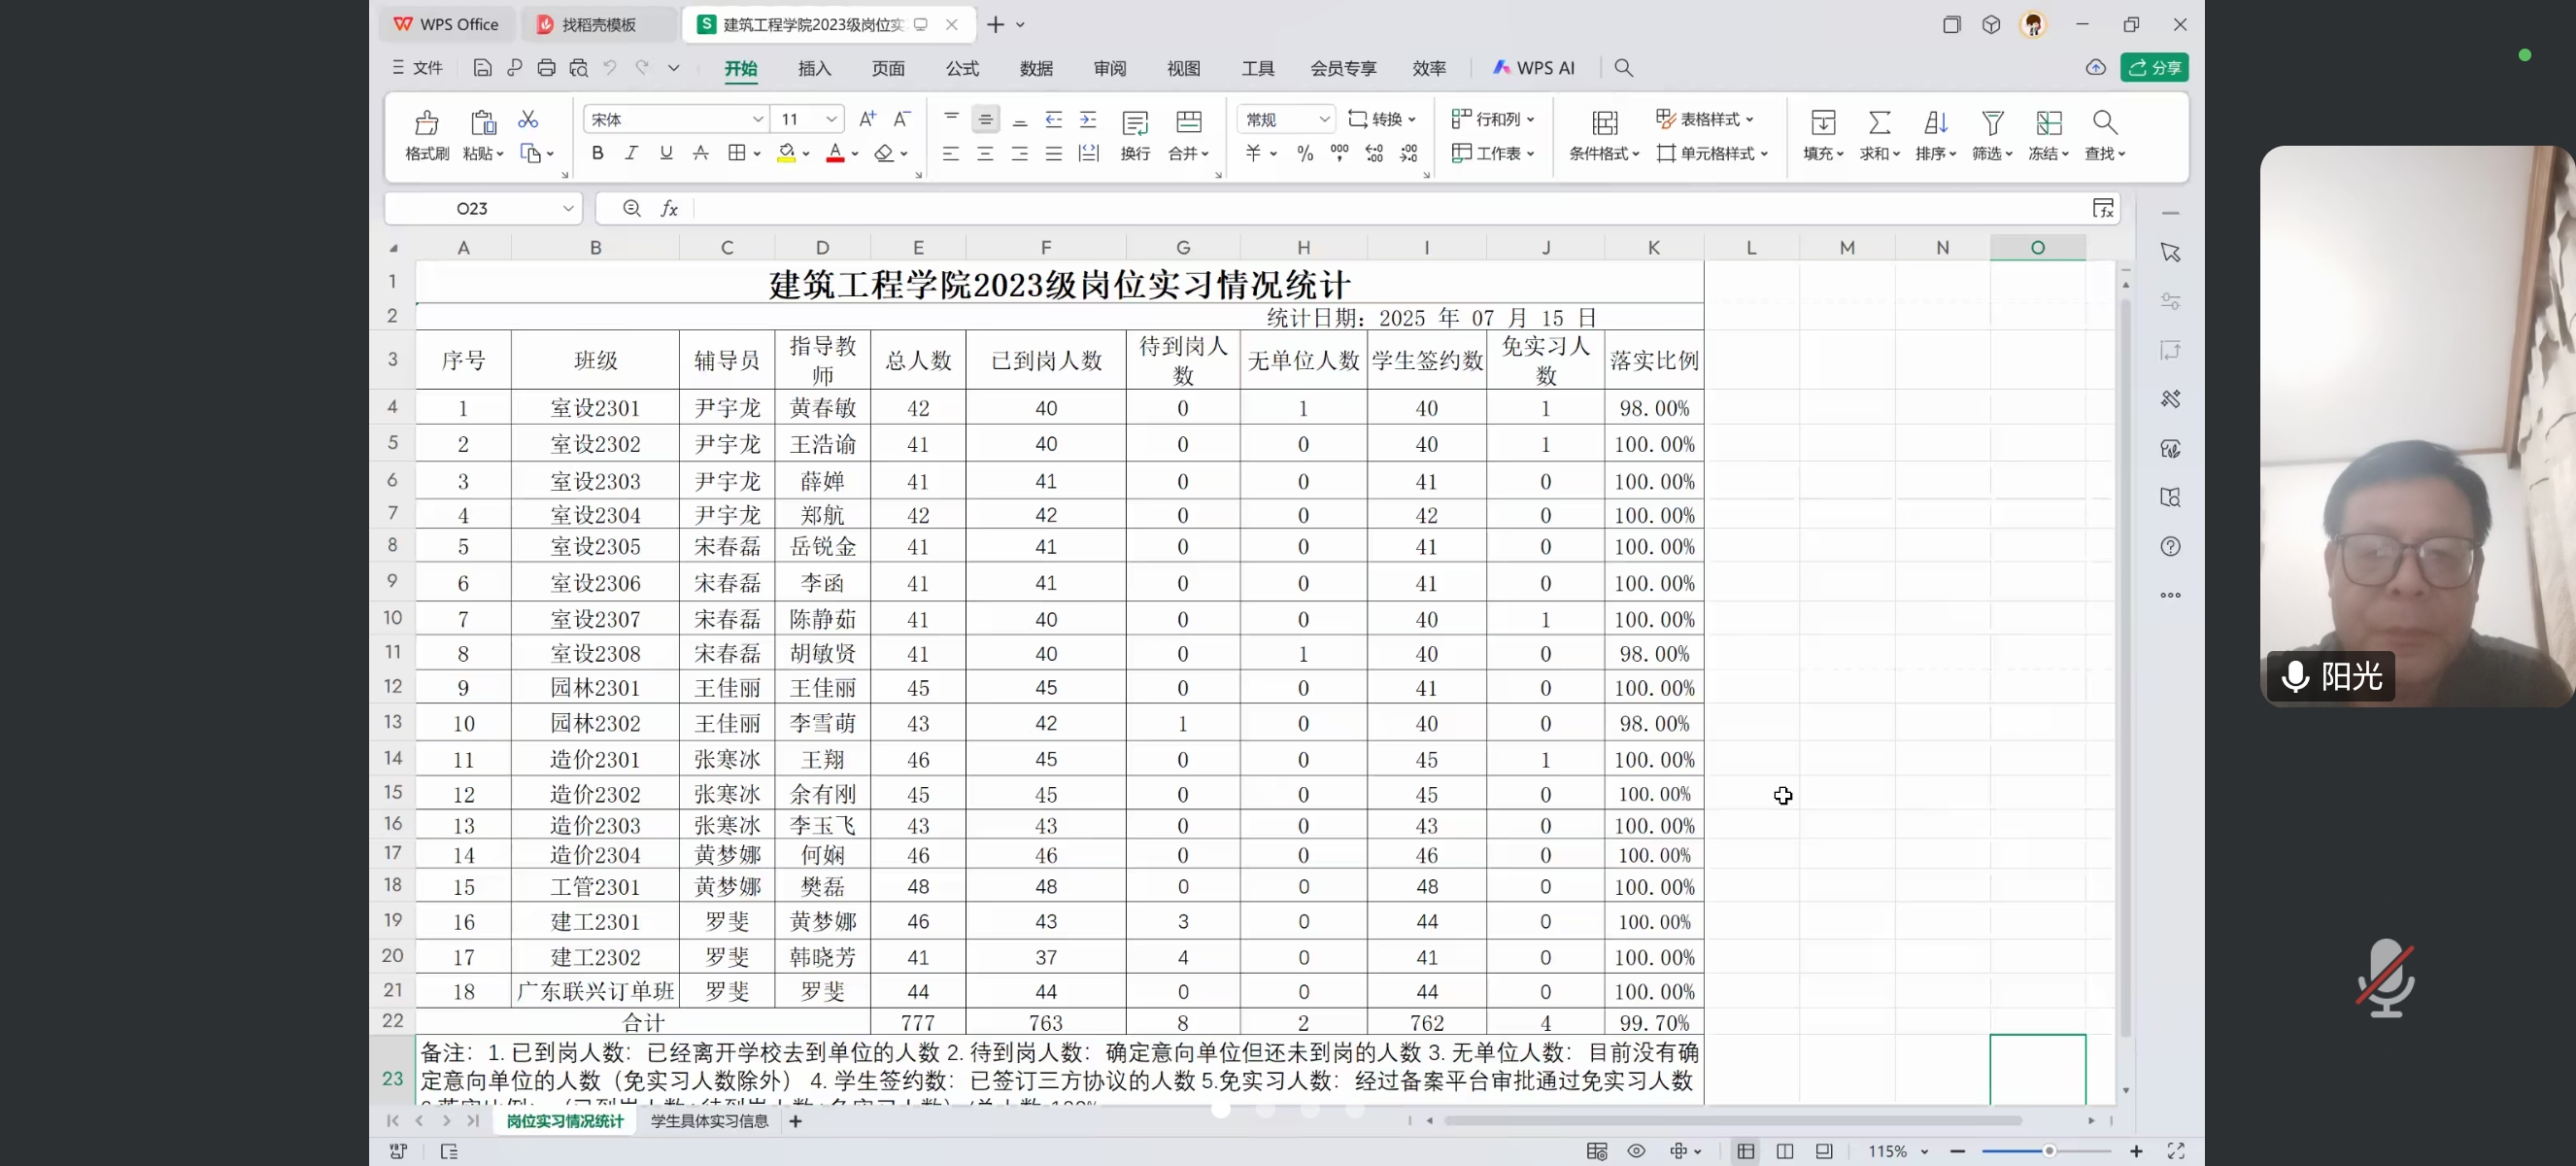Open the number format dropdown
The width and height of the screenshot is (2576, 1166).
tap(1324, 119)
